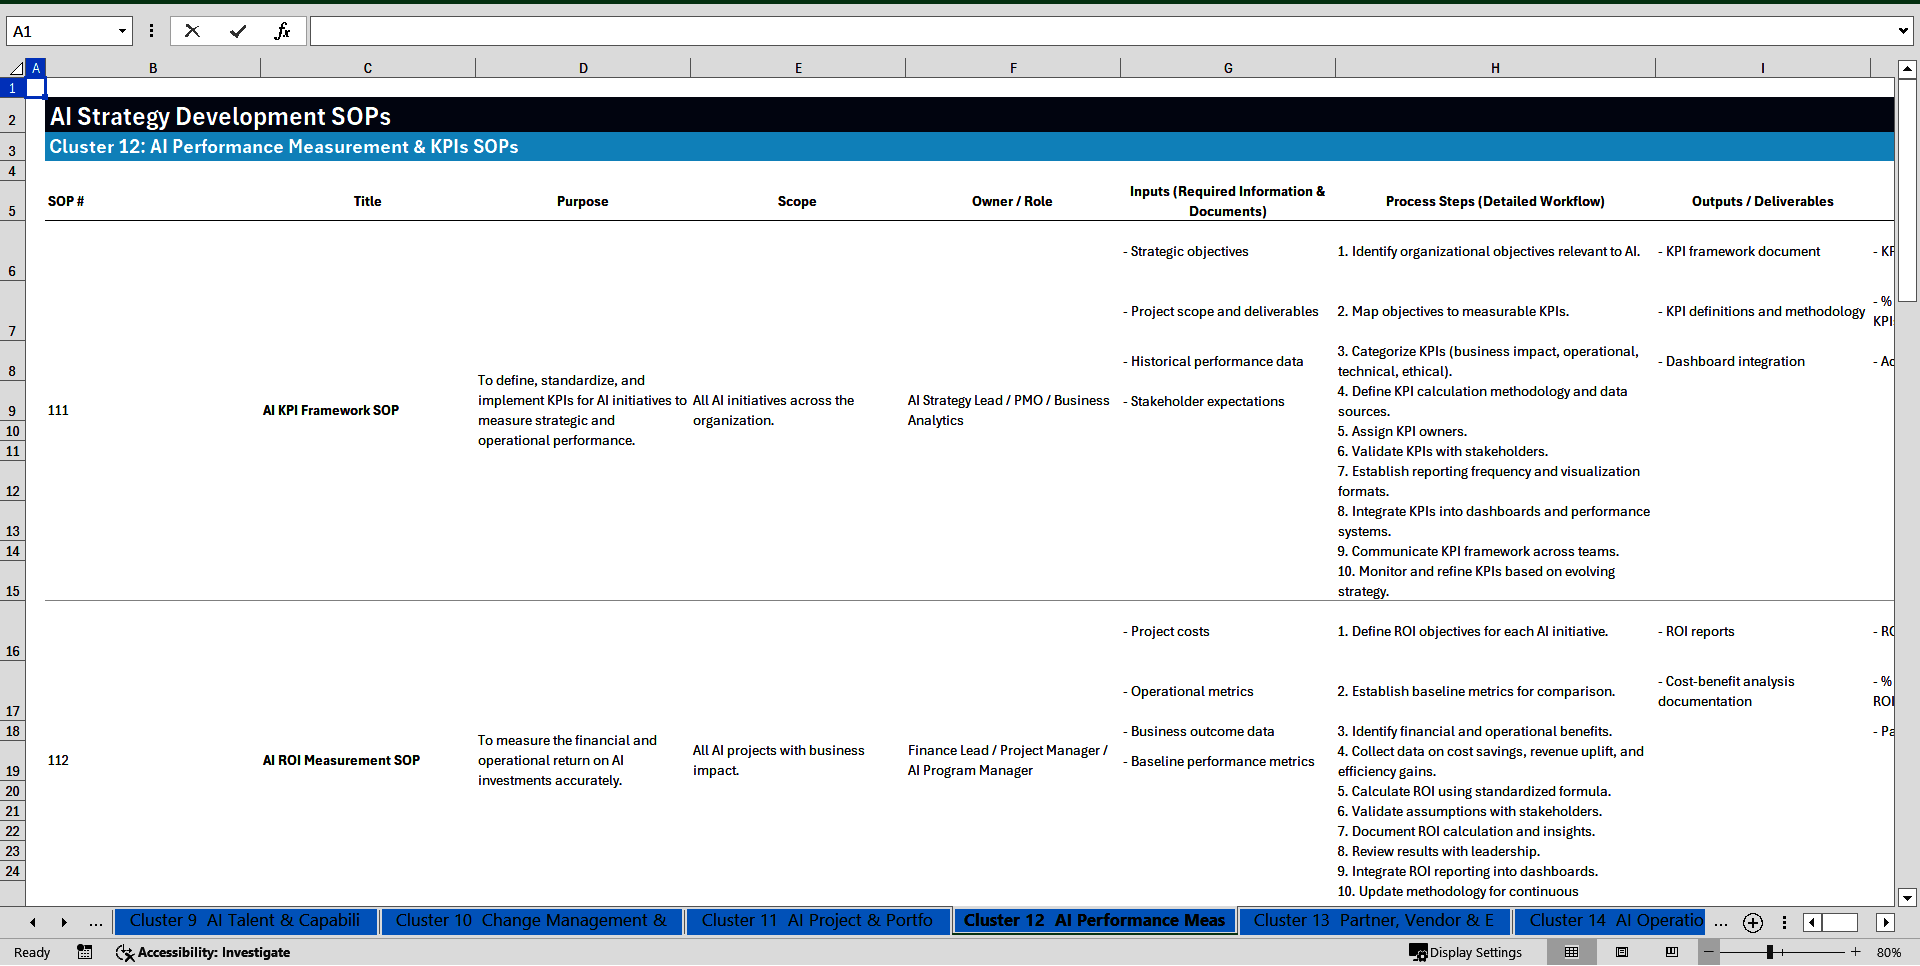The width and height of the screenshot is (1920, 966).
Task: Add a new worksheet with the plus button
Action: point(1752,922)
